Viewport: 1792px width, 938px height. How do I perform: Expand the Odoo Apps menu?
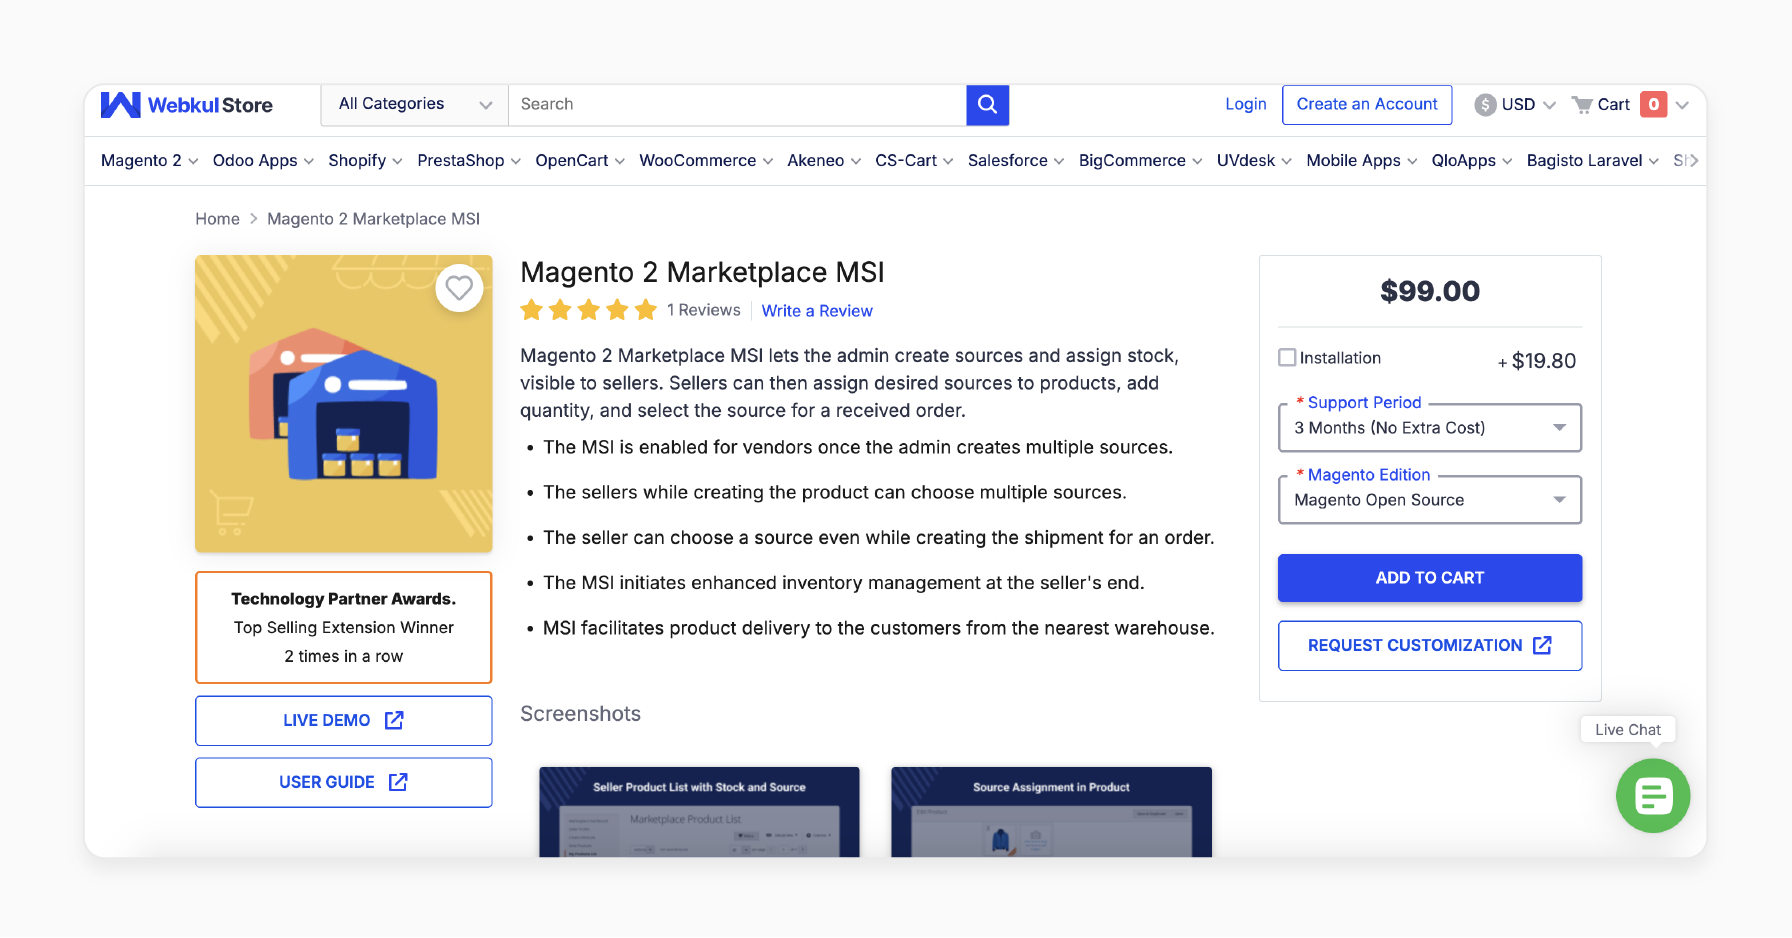coord(263,161)
